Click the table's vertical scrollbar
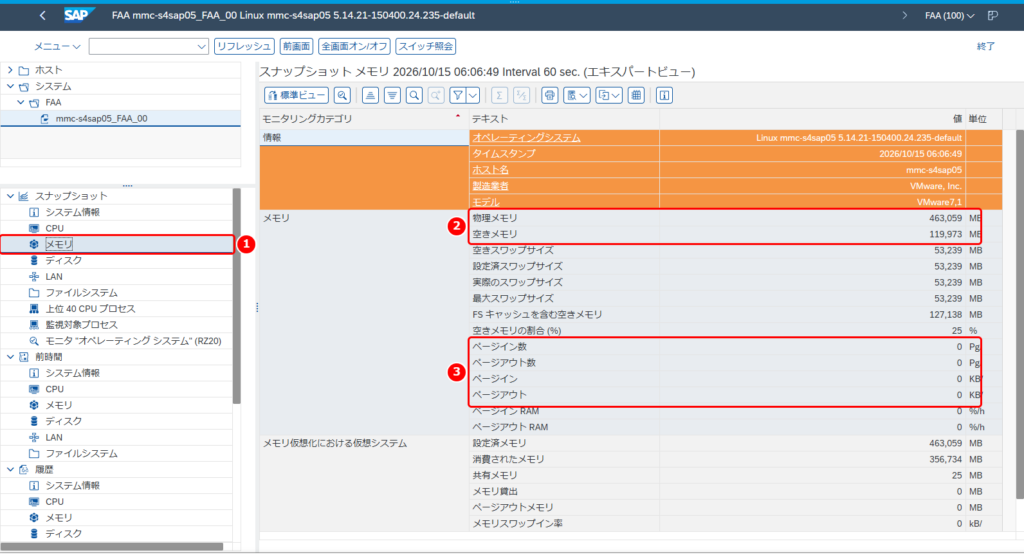 1020,313
